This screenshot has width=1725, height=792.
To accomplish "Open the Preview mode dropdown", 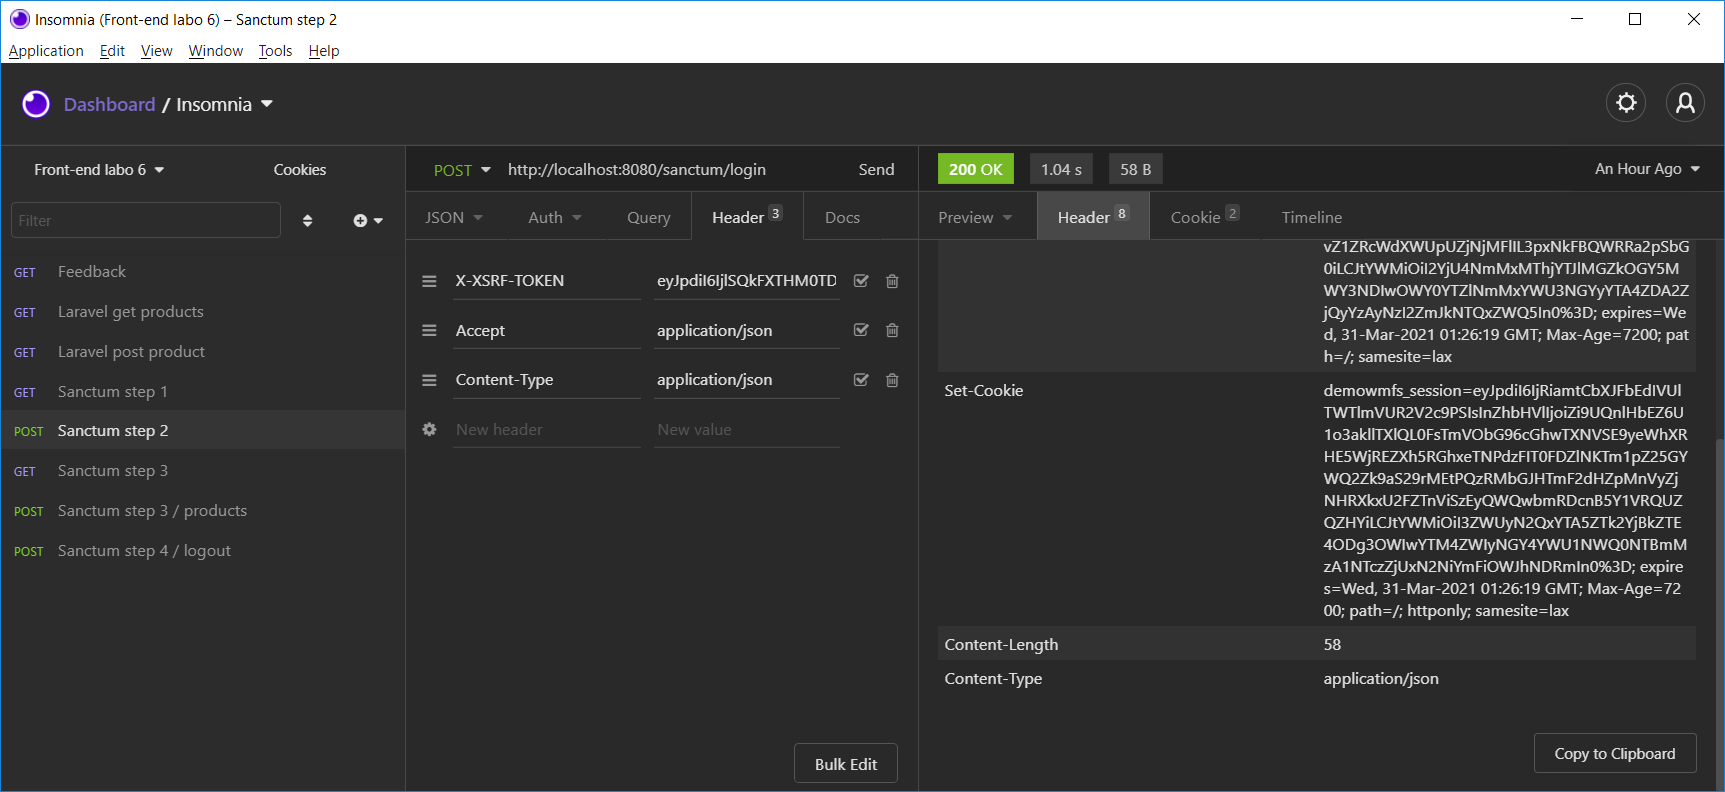I will pyautogui.click(x=975, y=217).
